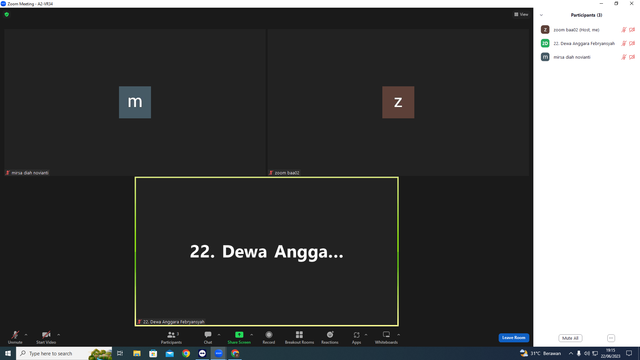Start recording with Record button
This screenshot has width=640, height=360.
point(269,337)
